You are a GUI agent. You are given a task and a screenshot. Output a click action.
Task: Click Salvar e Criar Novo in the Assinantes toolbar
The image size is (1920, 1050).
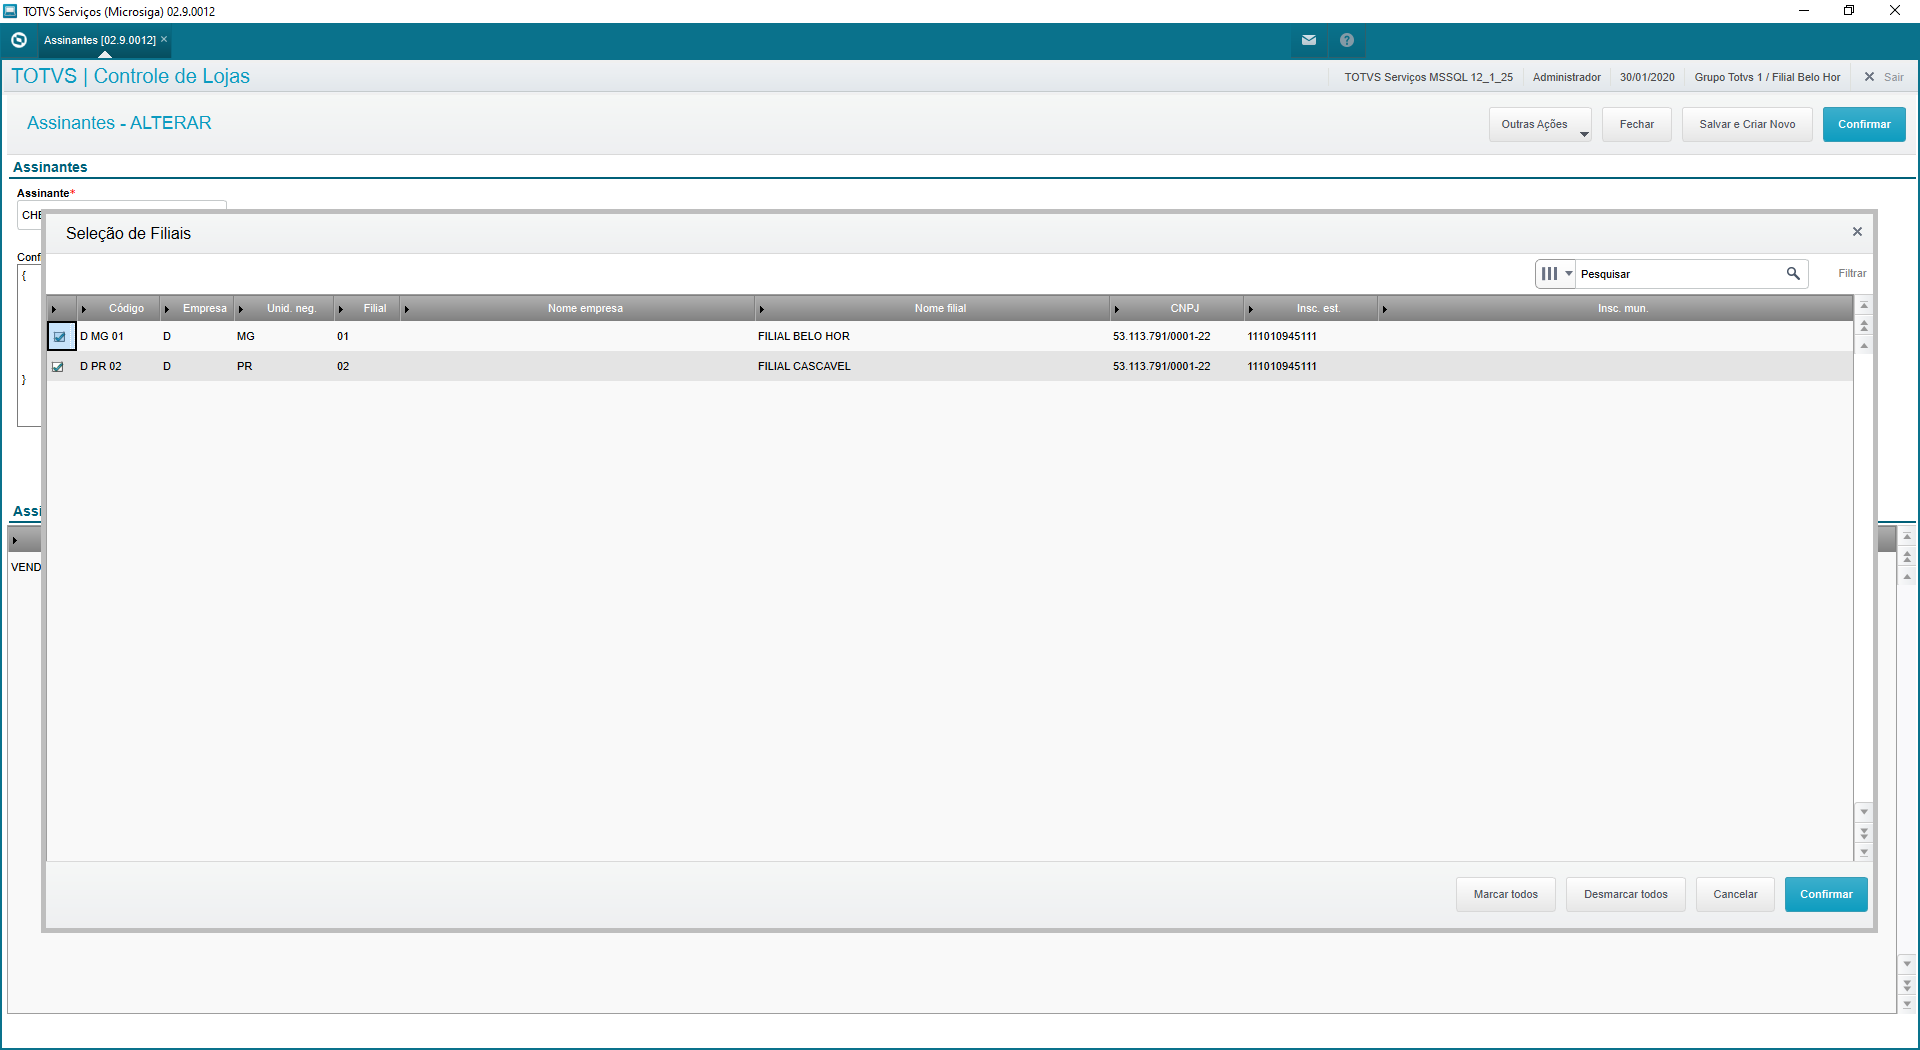coord(1747,124)
